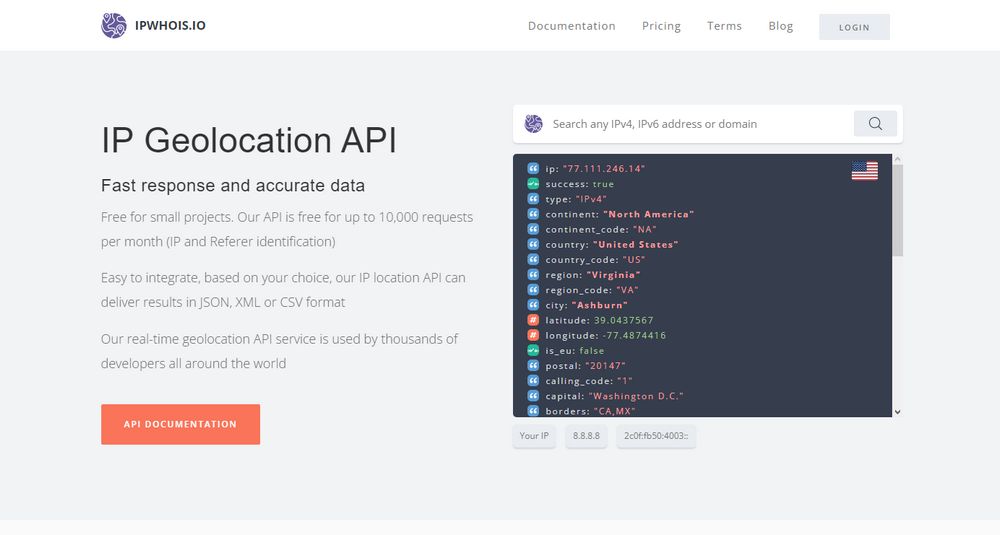Click the "United States" country value

[x=635, y=245]
